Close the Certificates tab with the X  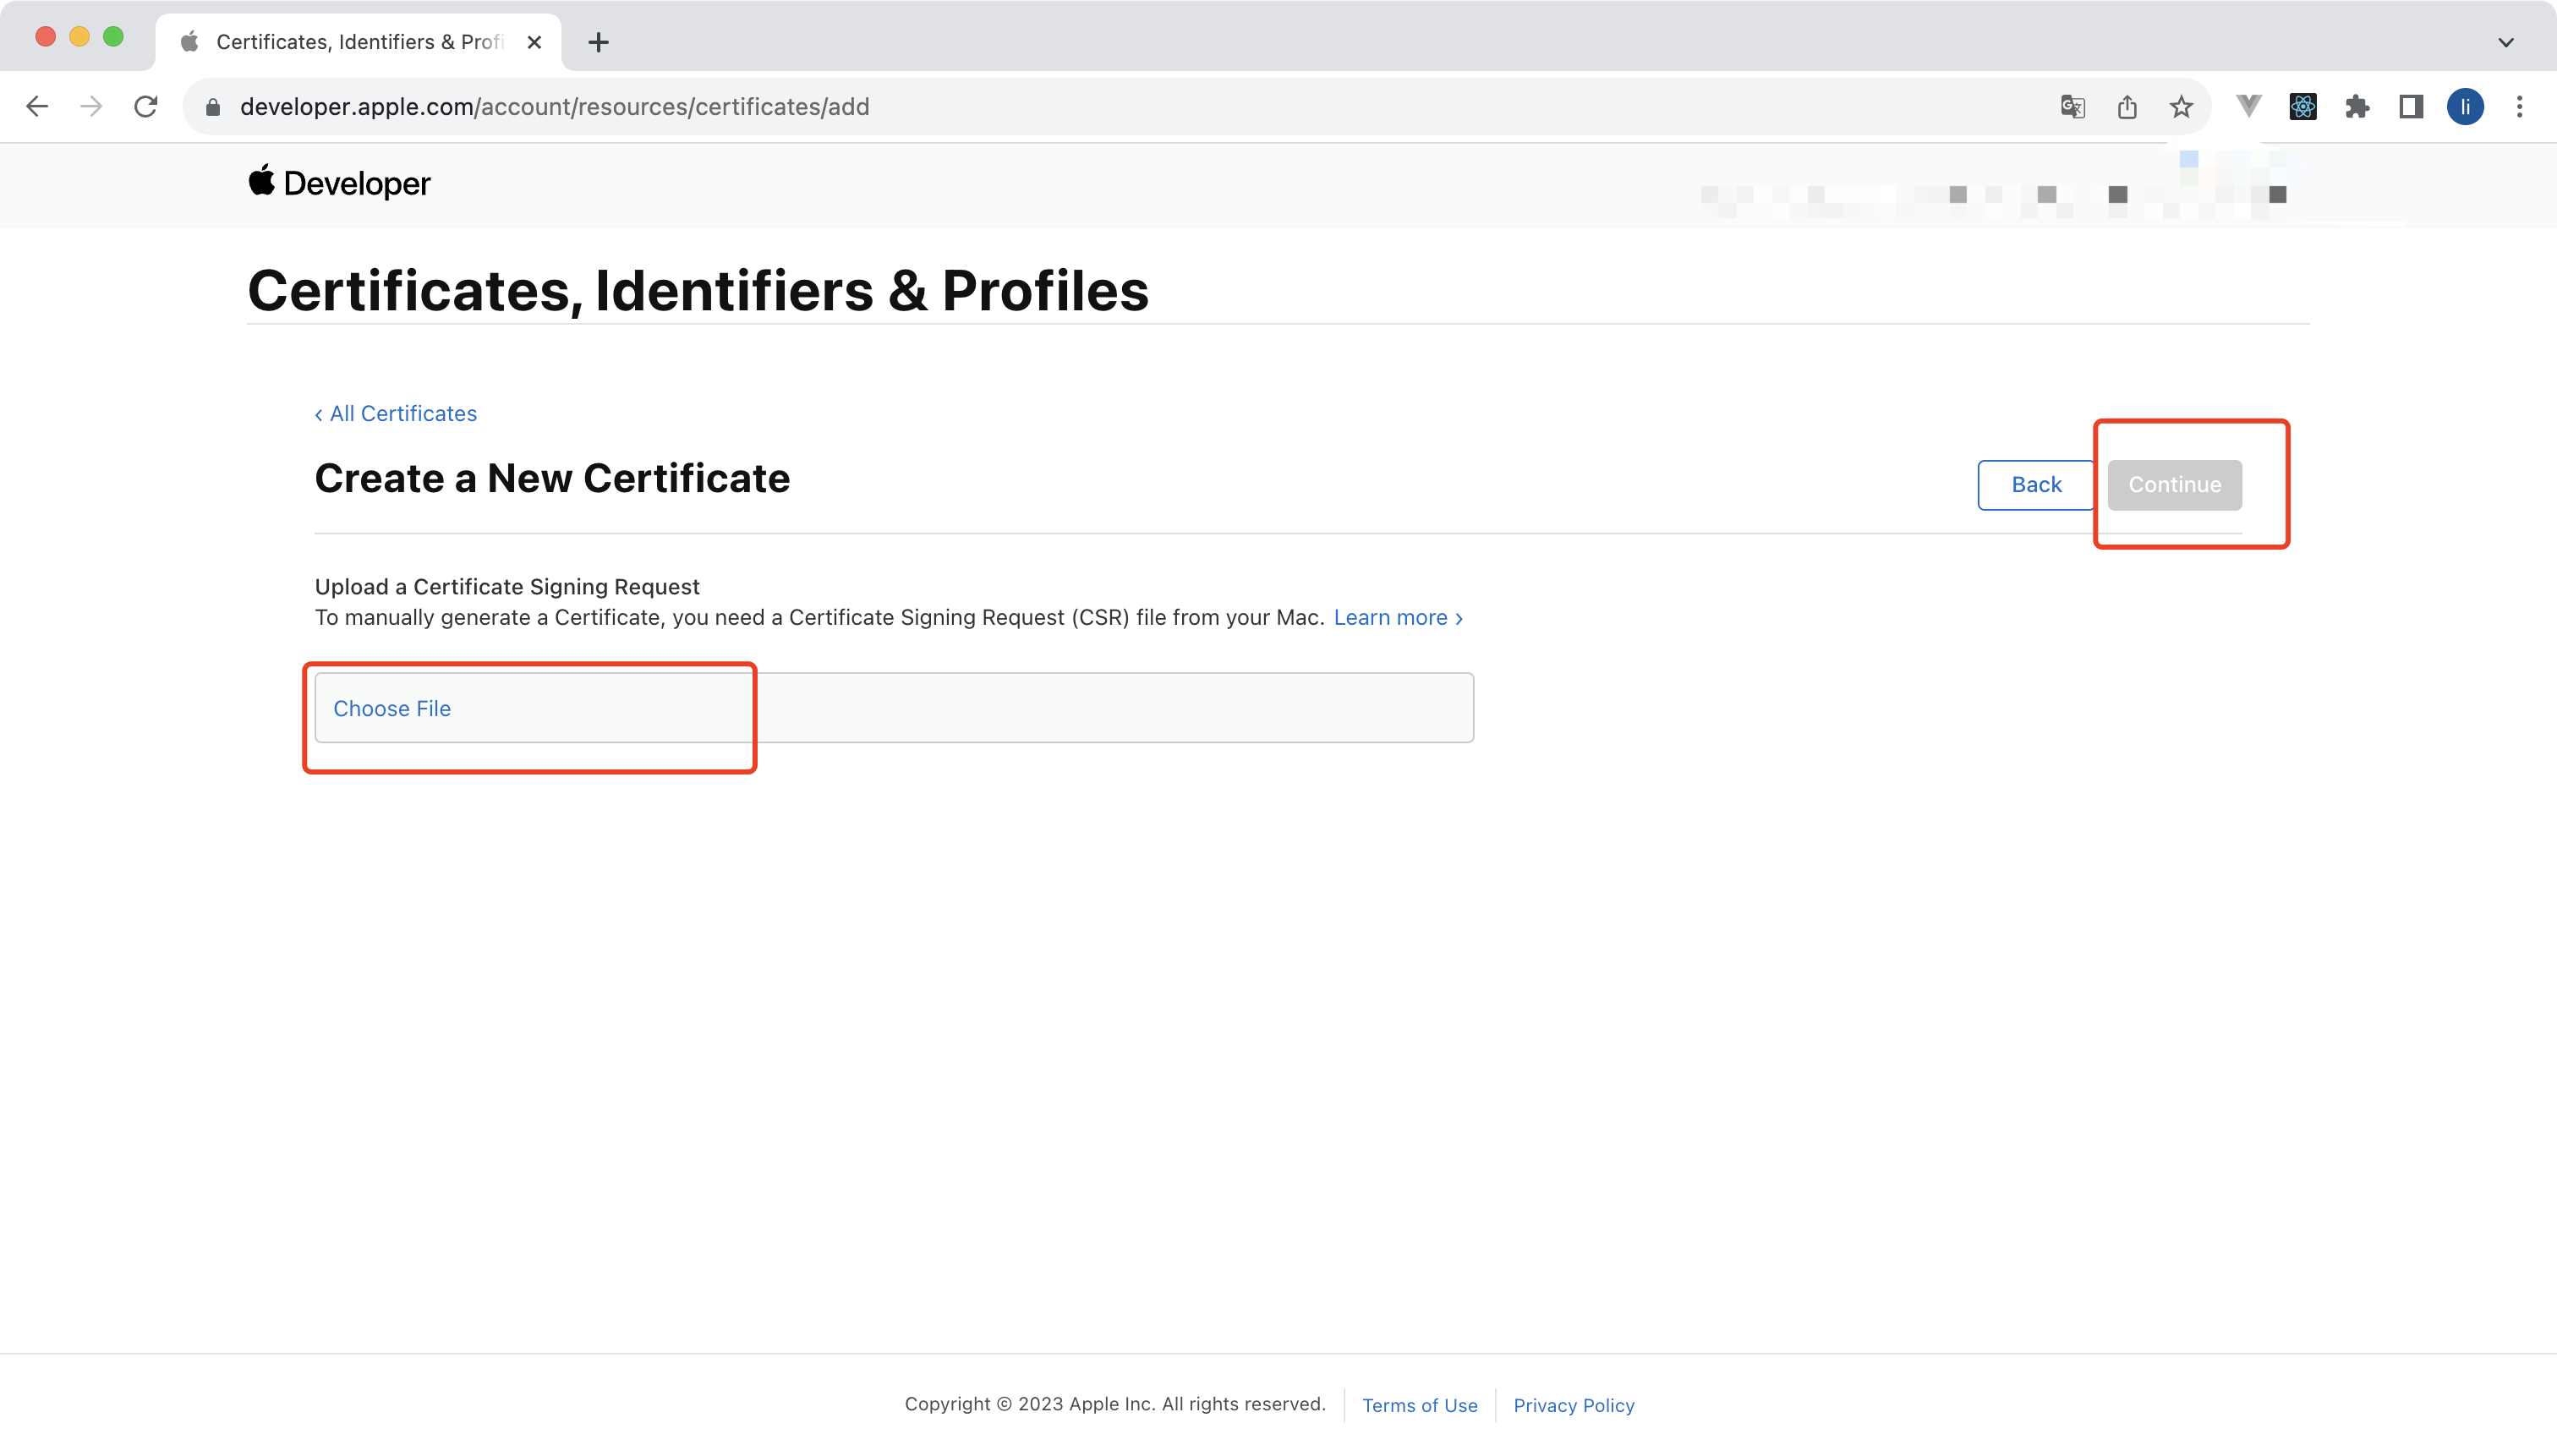534,42
